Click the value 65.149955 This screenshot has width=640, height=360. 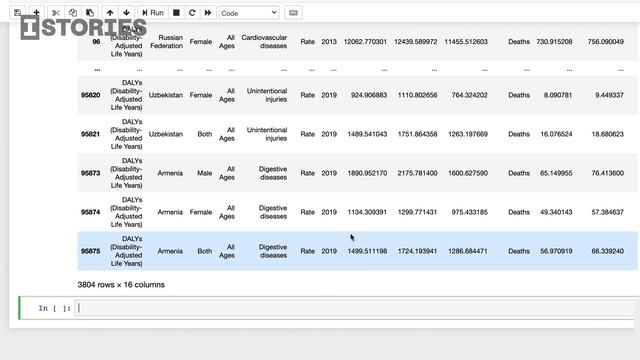point(556,173)
